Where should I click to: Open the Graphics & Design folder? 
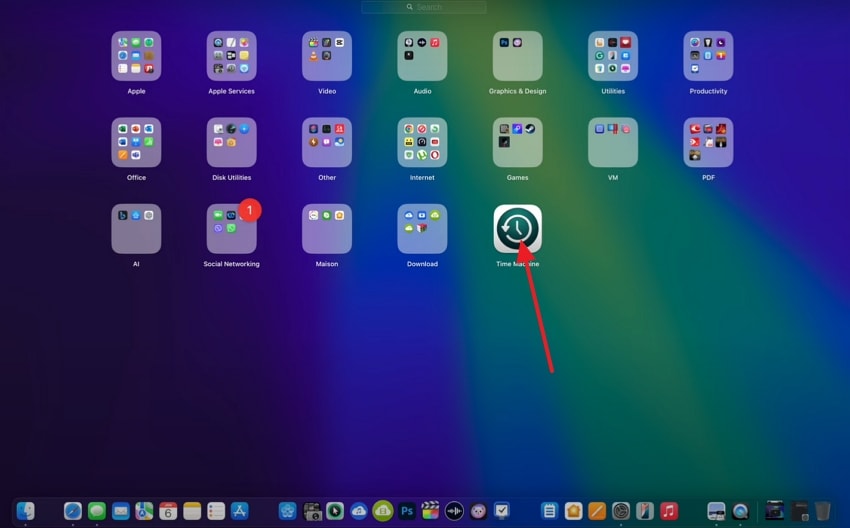point(518,56)
